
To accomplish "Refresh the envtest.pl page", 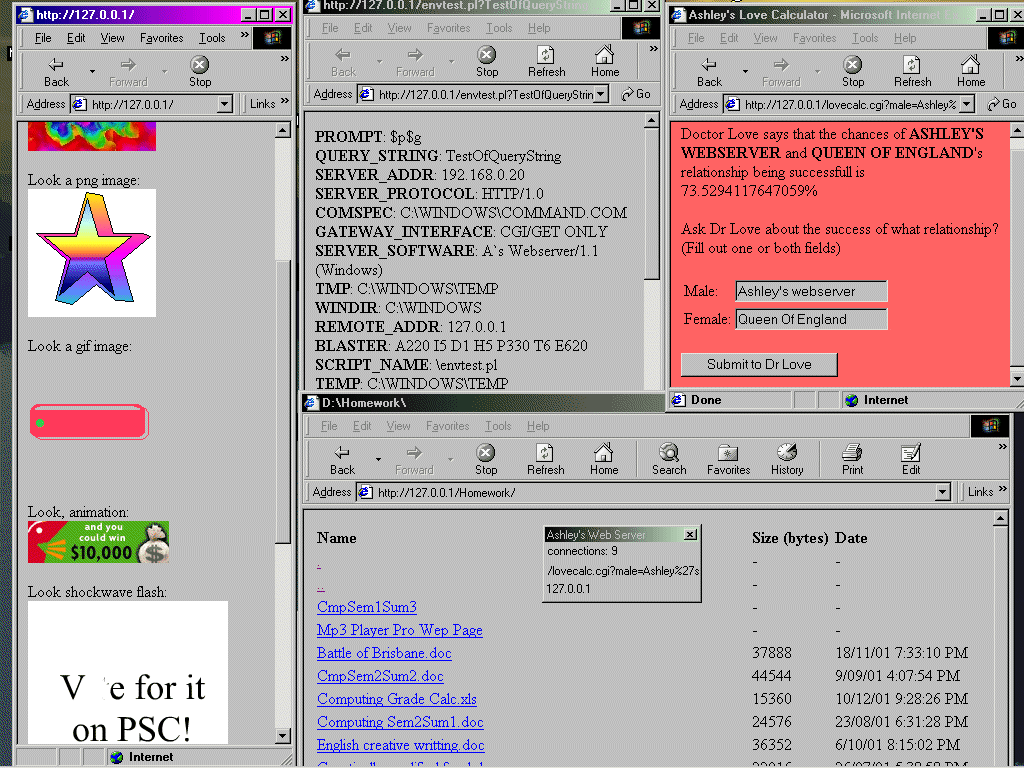I will (547, 62).
